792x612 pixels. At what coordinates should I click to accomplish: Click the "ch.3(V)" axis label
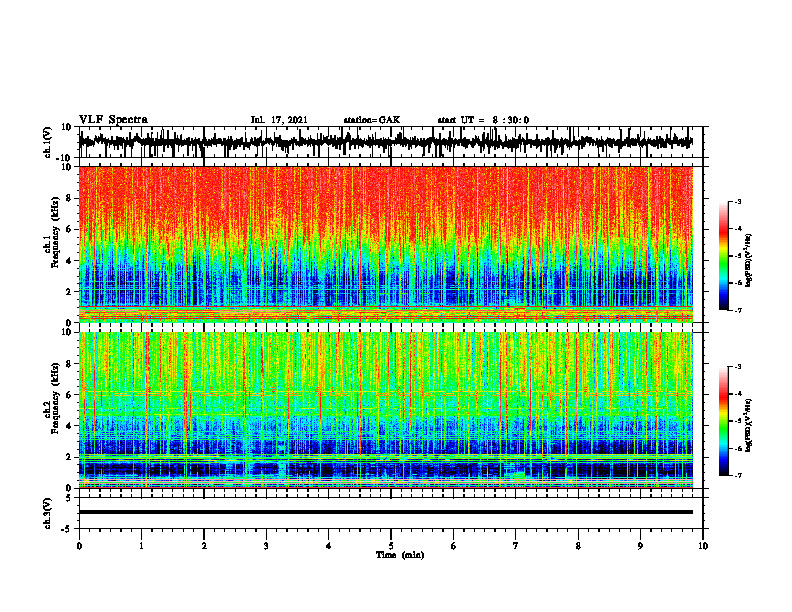pos(48,513)
